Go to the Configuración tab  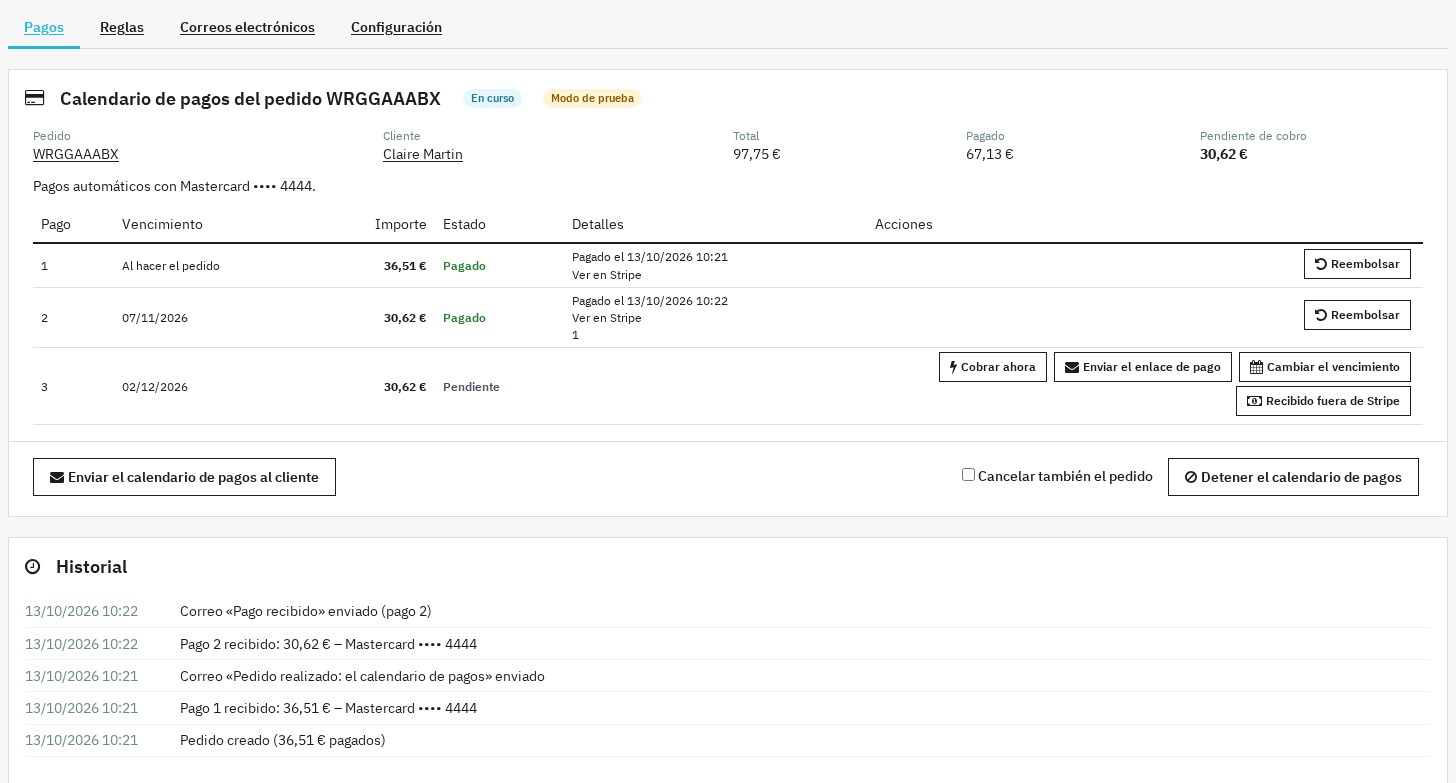click(396, 27)
